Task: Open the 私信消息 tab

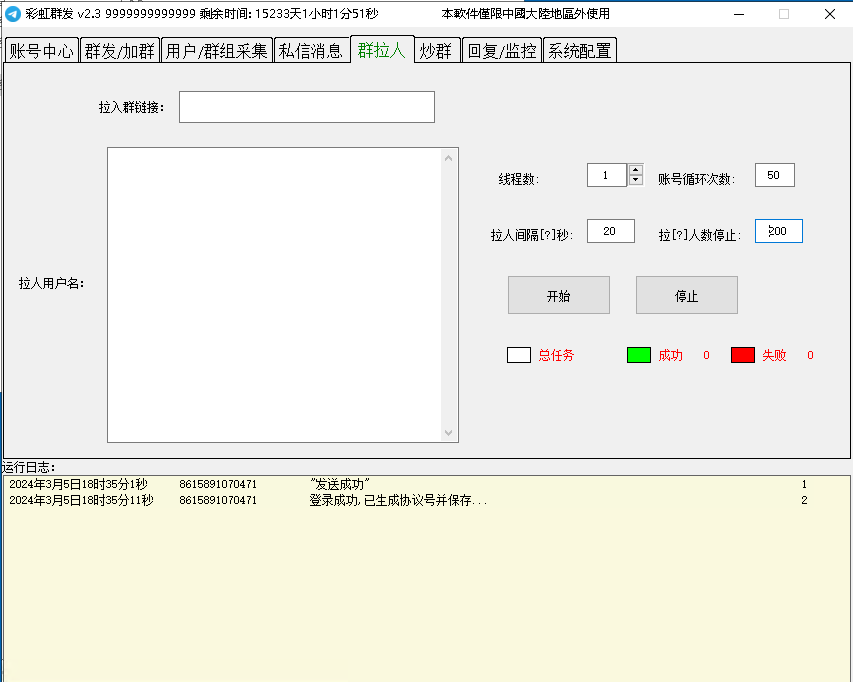Action: [x=311, y=51]
